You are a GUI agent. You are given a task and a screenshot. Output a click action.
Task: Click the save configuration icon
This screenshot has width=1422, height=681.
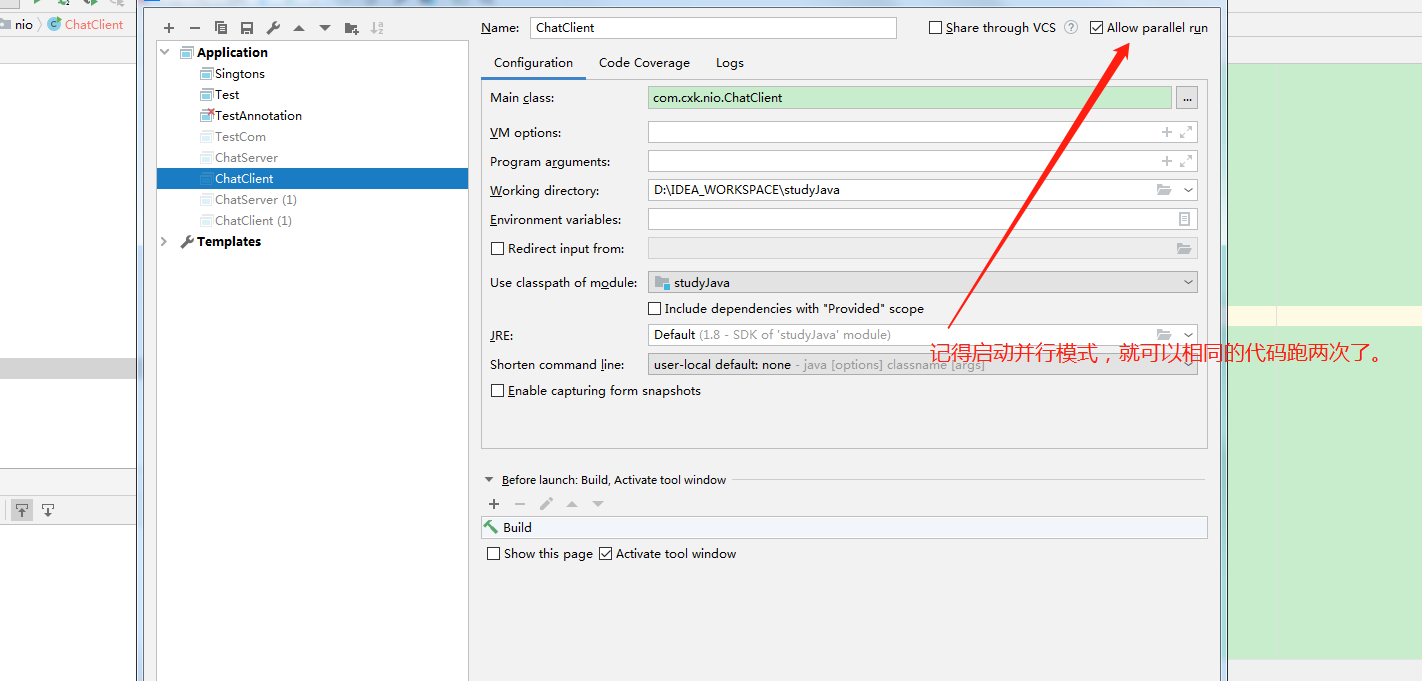(247, 28)
